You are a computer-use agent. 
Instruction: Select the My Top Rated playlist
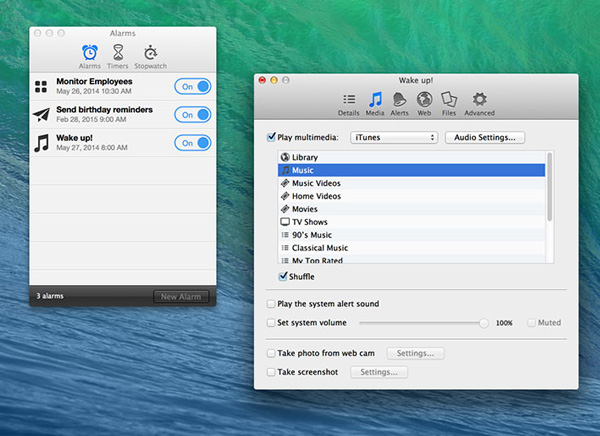coord(411,260)
